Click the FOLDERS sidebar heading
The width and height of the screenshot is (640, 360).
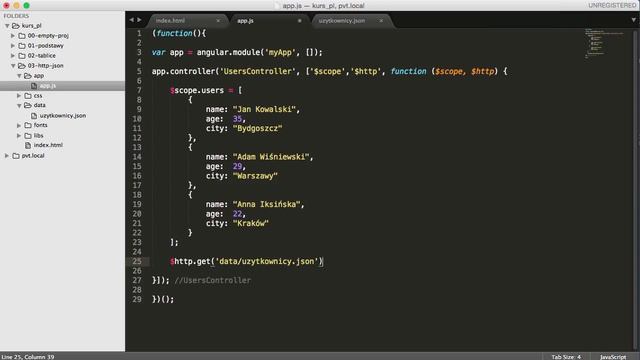tap(16, 16)
